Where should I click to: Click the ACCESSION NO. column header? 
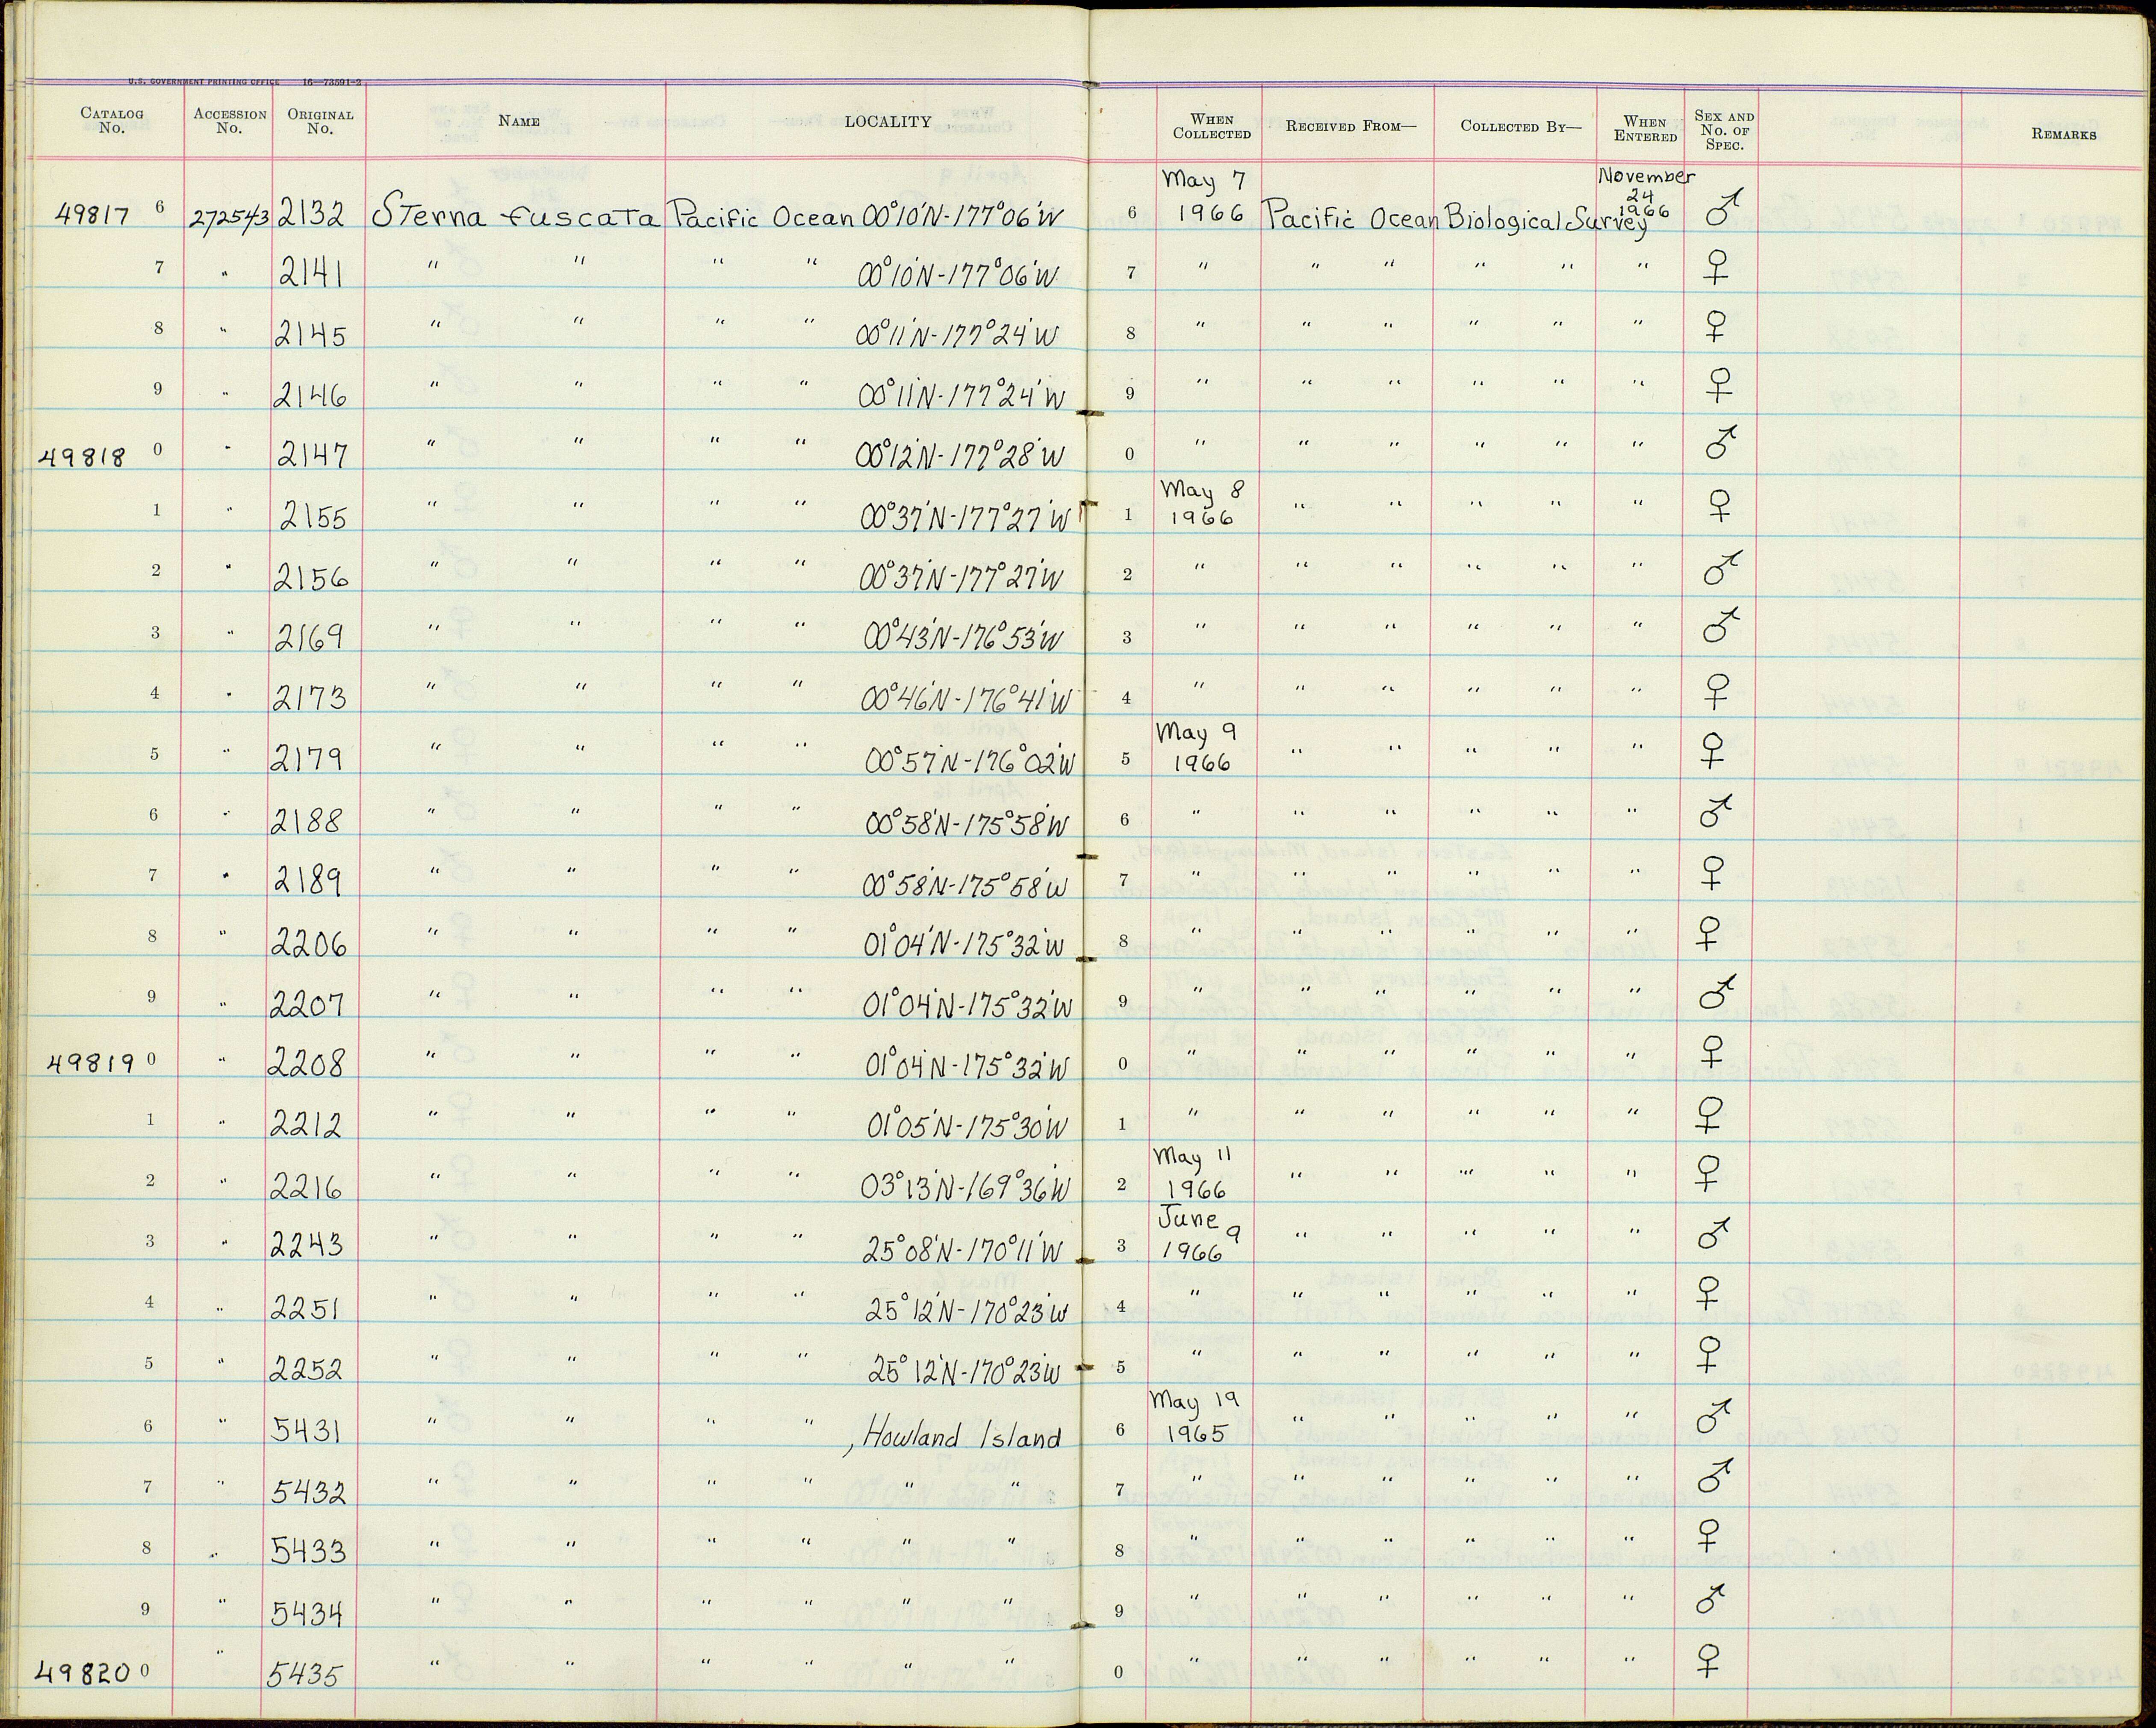click(x=229, y=121)
